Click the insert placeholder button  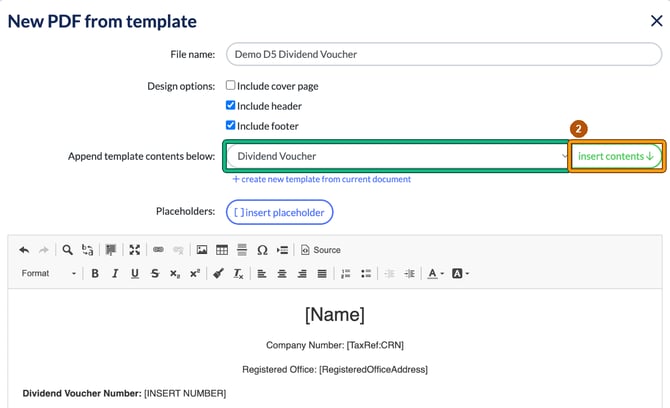pos(279,212)
